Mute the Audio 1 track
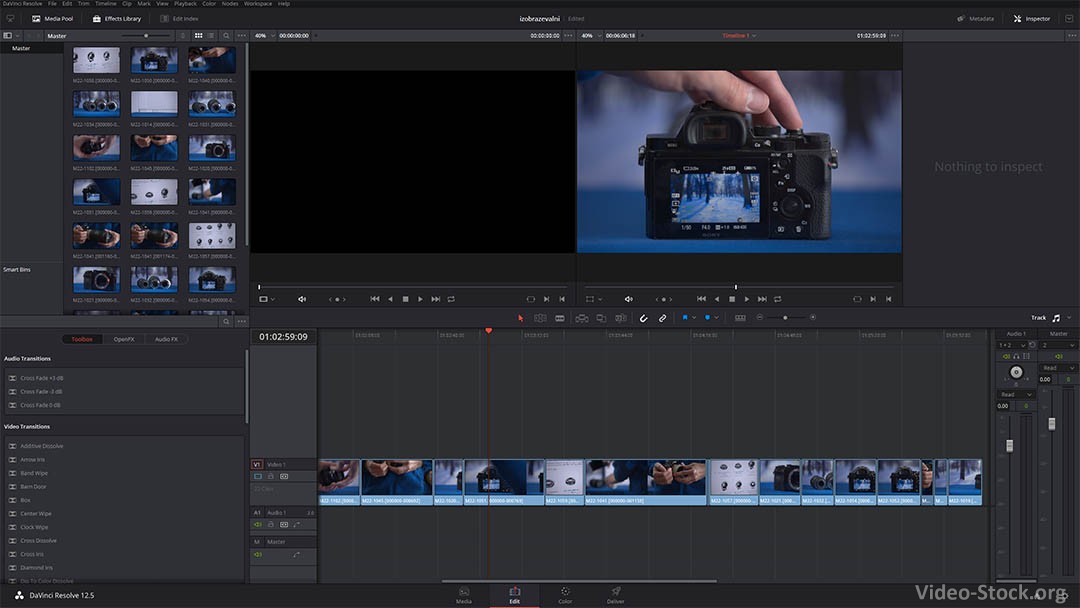This screenshot has width=1080, height=608. (258, 525)
